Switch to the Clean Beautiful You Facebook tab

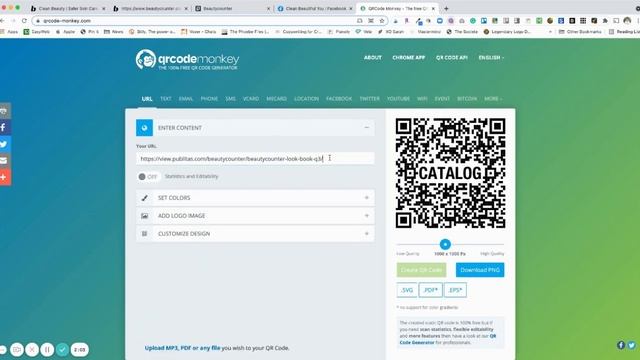tap(315, 8)
